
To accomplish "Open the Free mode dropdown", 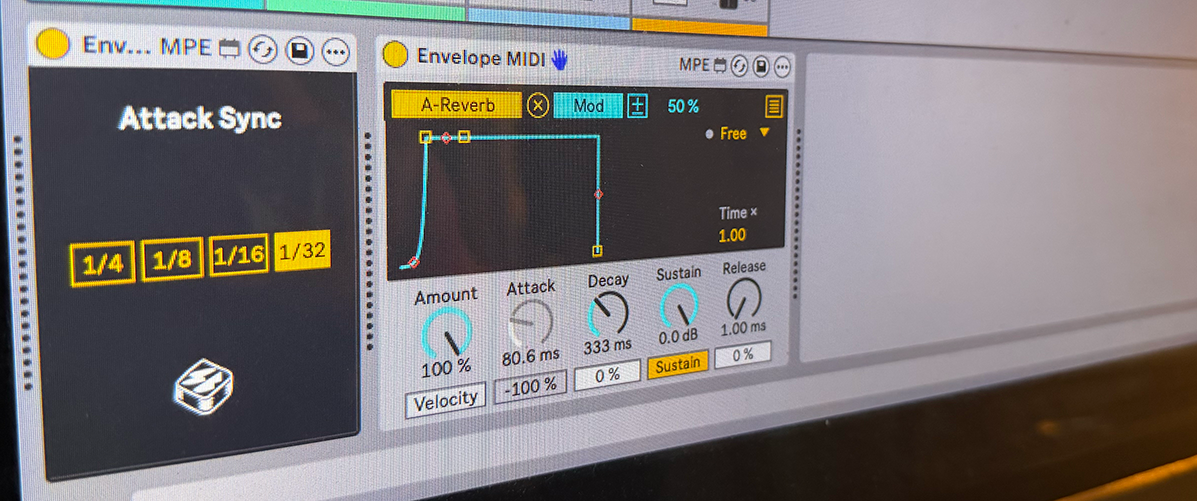I will [x=738, y=134].
